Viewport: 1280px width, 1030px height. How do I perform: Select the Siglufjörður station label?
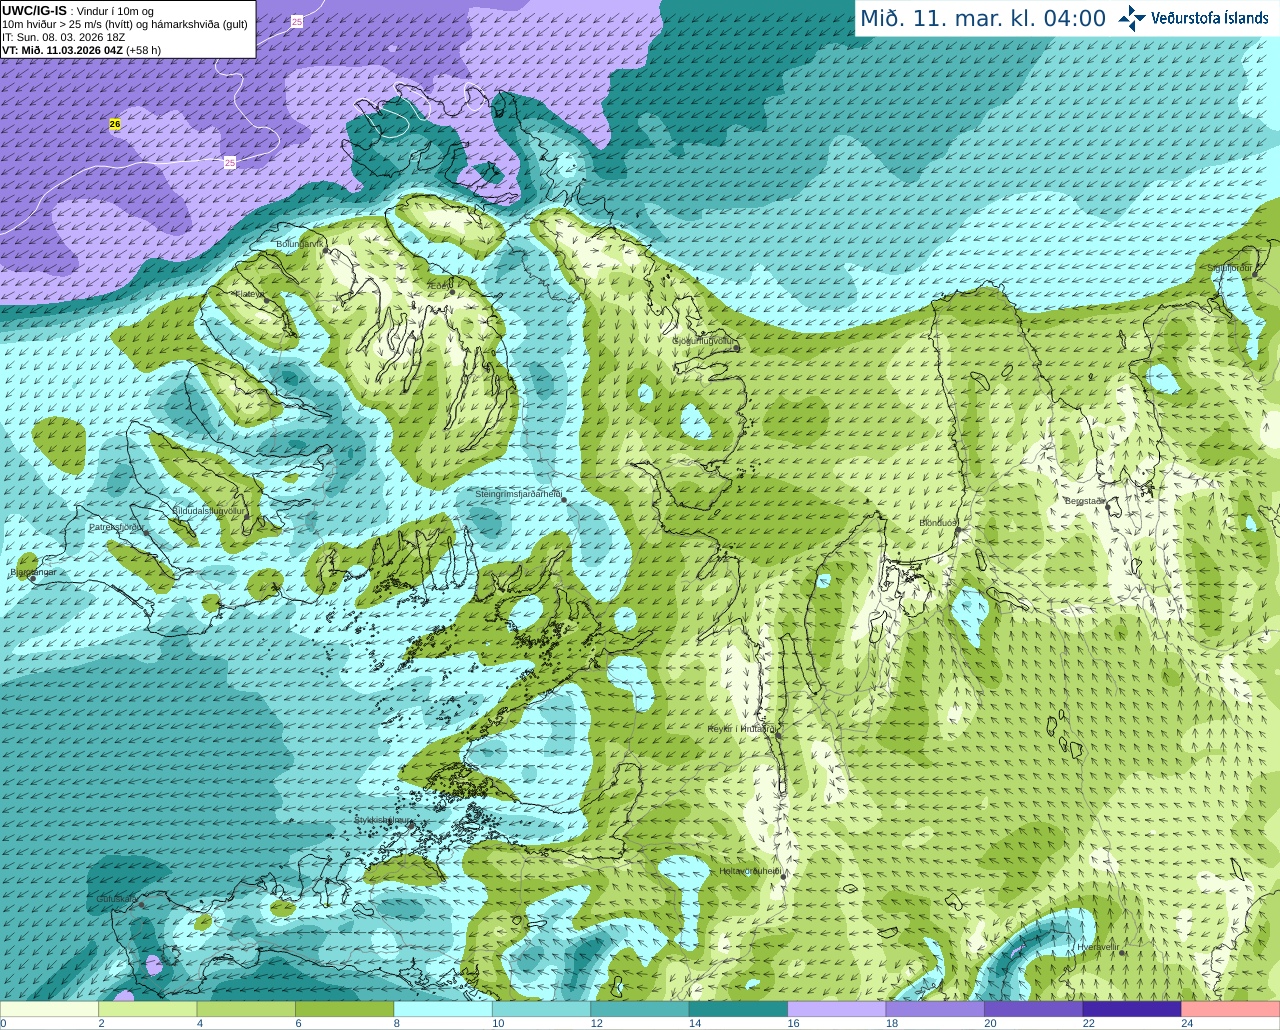click(1230, 268)
